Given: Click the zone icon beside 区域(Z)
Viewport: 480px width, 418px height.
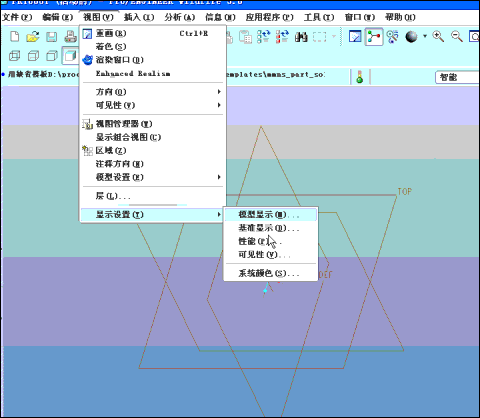Looking at the screenshot, I should (x=87, y=151).
